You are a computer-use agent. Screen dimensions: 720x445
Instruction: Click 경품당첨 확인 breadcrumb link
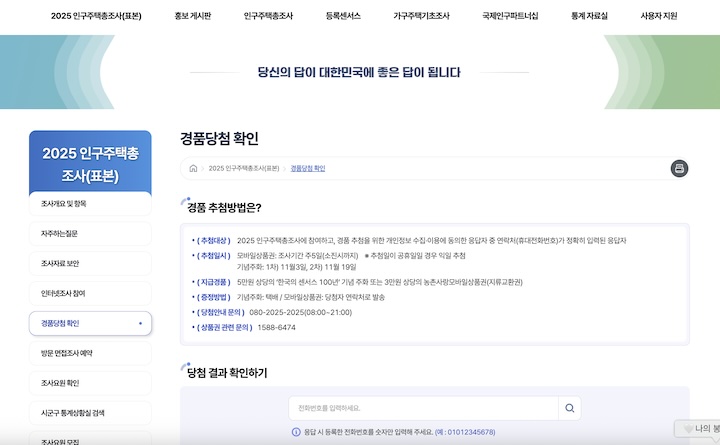308,169
